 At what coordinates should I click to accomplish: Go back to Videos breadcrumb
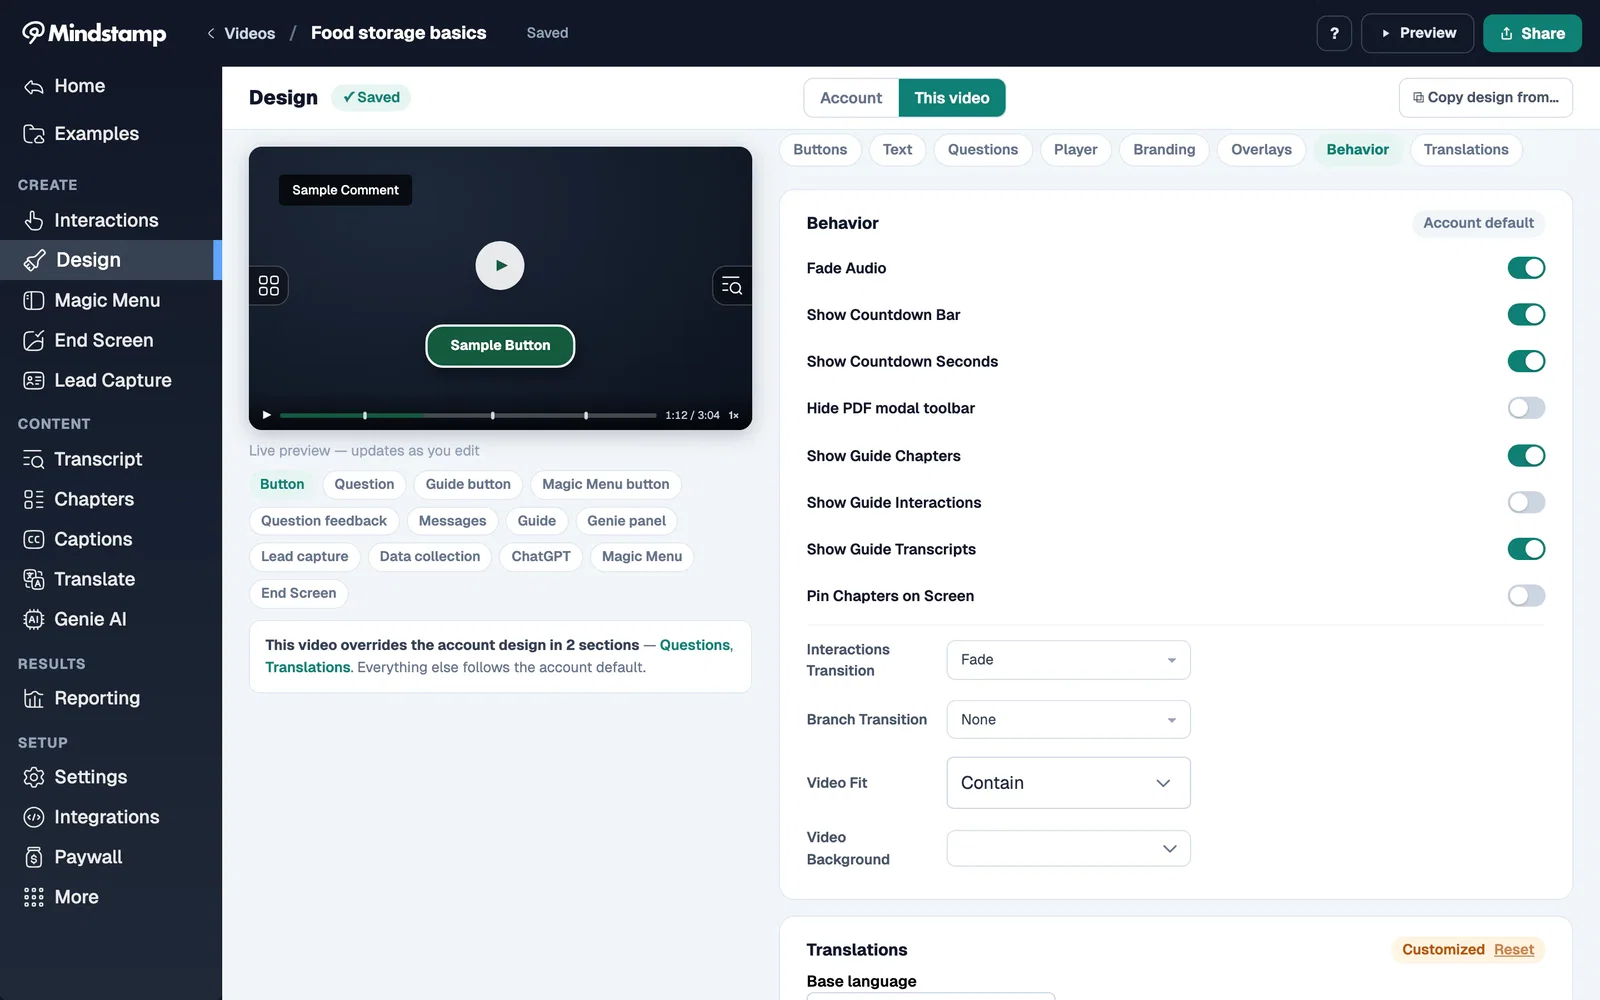coord(240,33)
